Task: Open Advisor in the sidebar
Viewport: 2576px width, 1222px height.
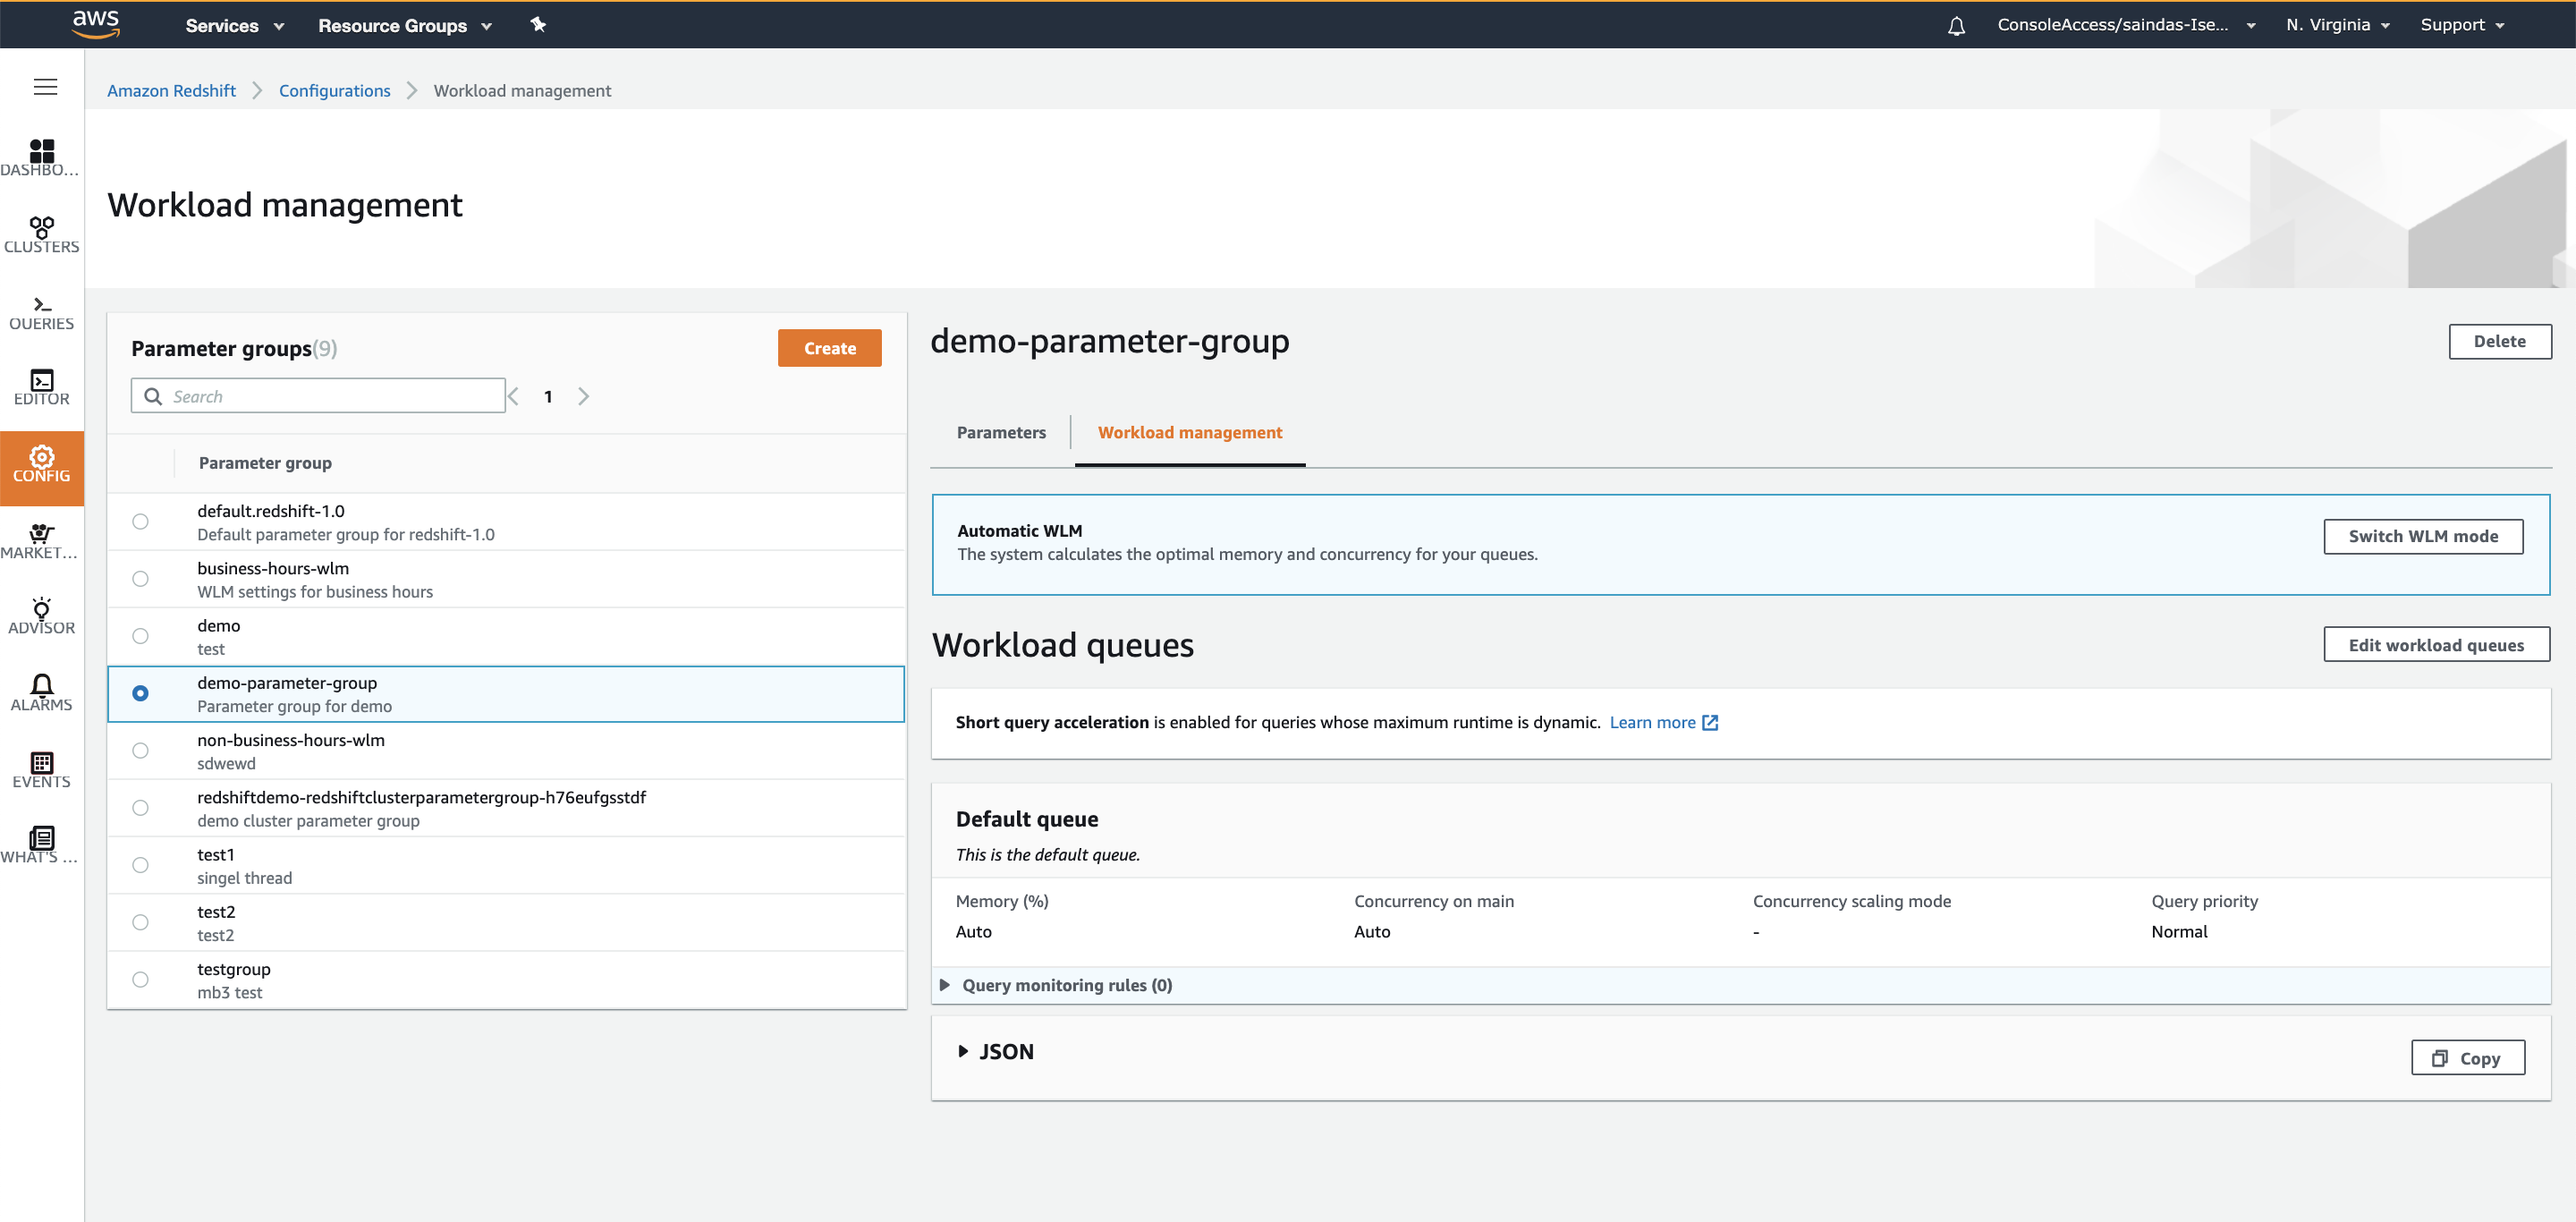Action: 41,617
